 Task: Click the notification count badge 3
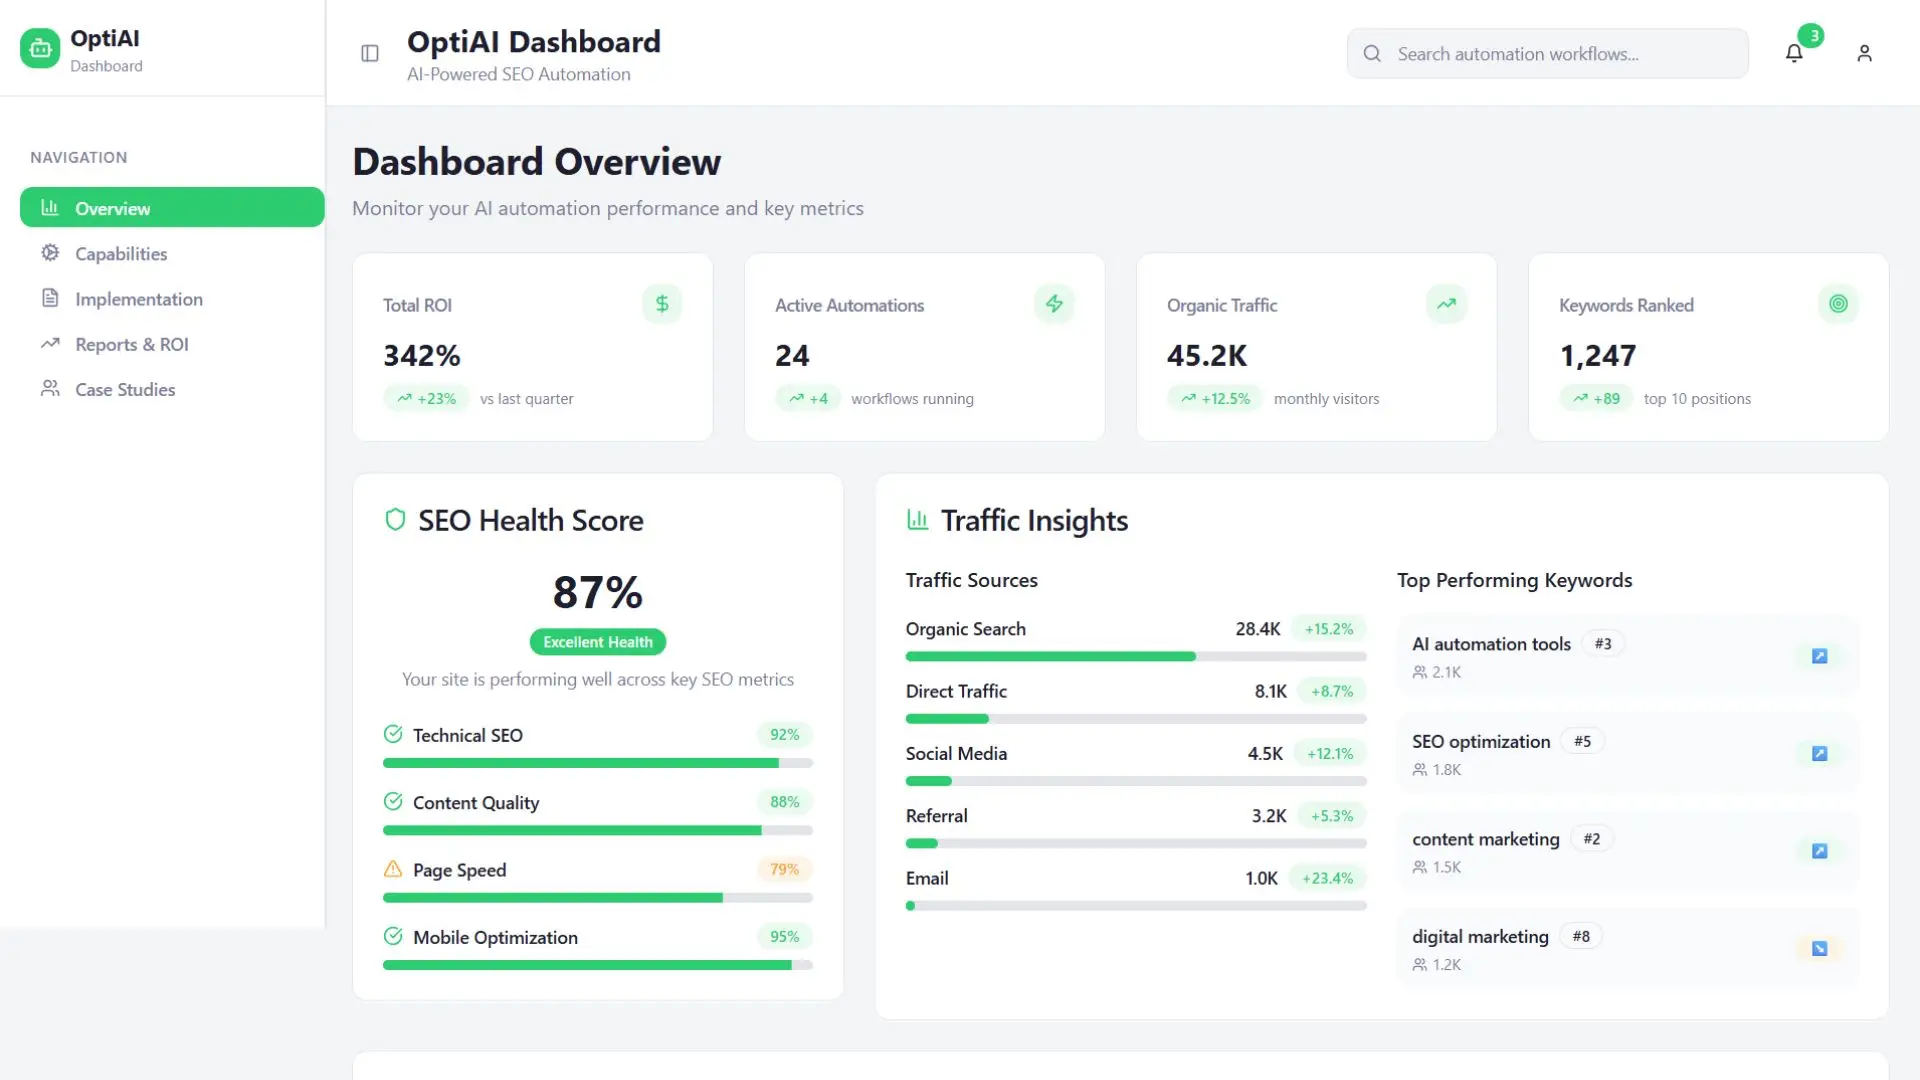1811,36
